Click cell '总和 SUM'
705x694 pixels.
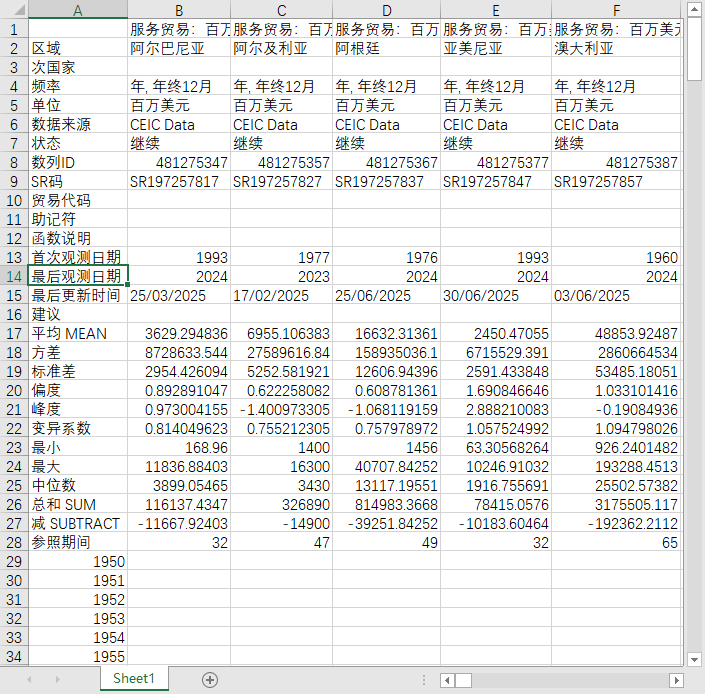coord(78,504)
